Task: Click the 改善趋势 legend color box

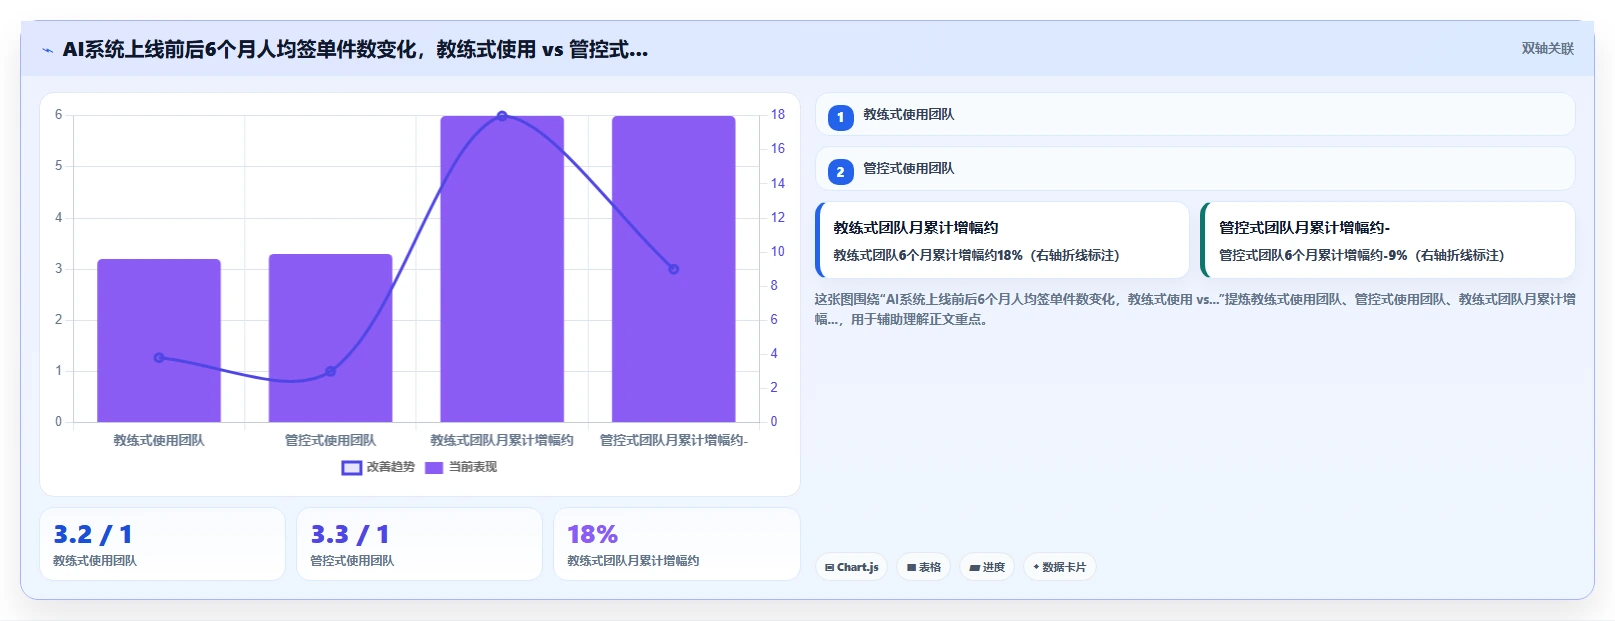Action: pos(351,468)
